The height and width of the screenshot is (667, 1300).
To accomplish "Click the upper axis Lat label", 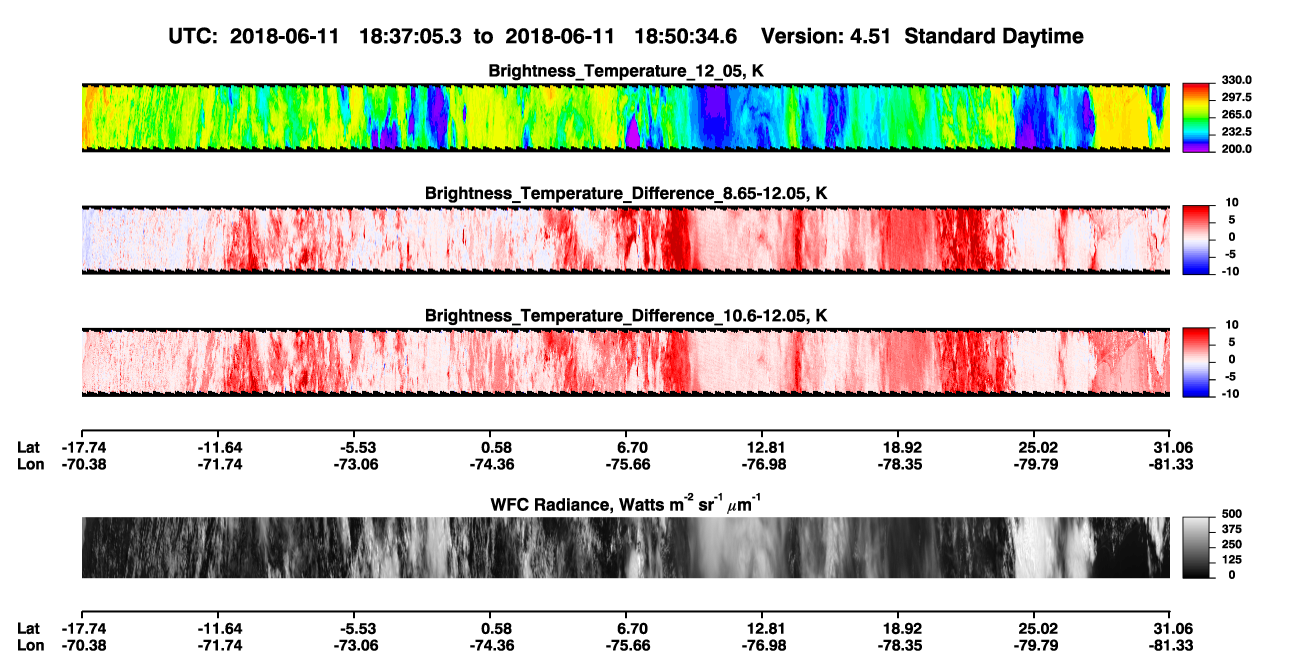I will click(28, 447).
